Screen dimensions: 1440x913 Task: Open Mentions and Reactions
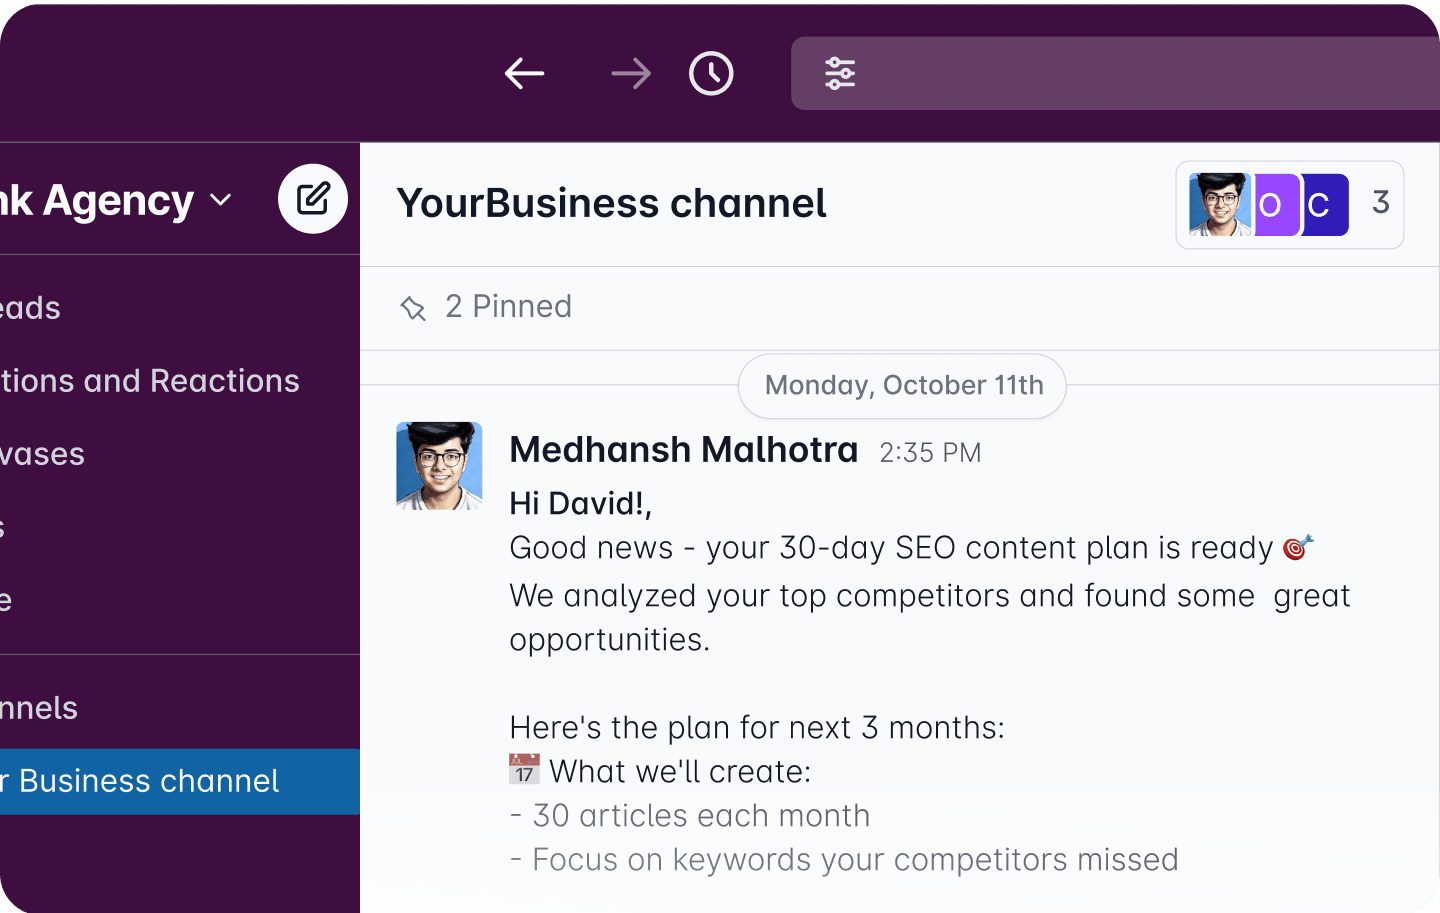150,381
